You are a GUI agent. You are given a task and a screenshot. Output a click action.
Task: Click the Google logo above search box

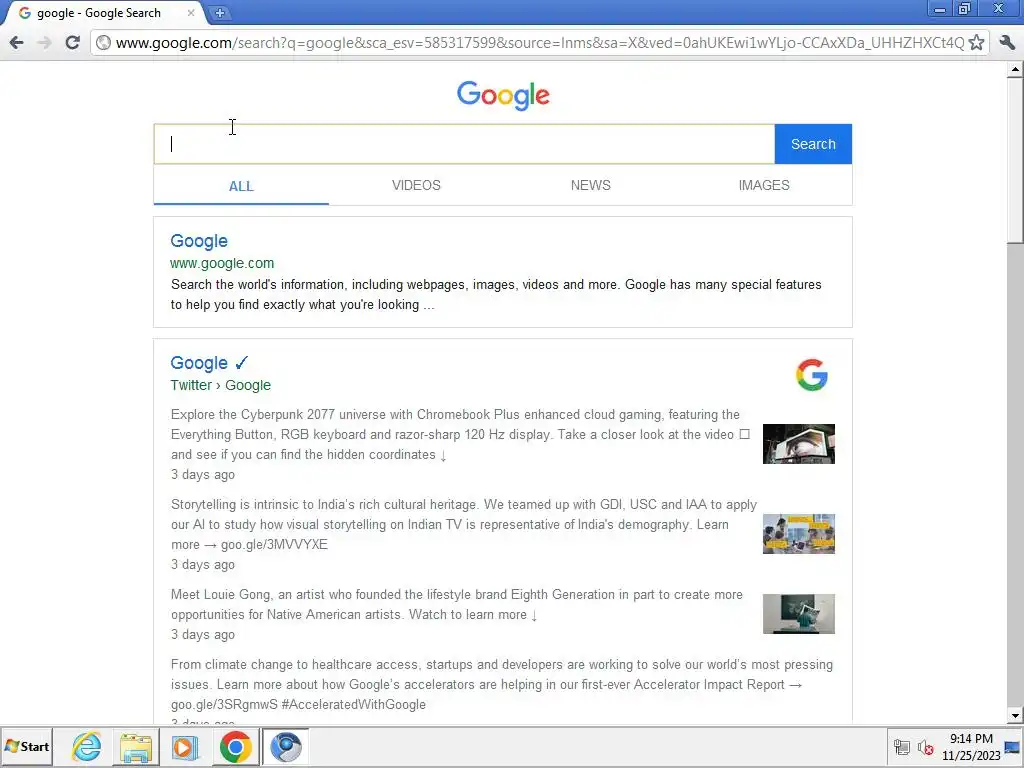tap(503, 95)
